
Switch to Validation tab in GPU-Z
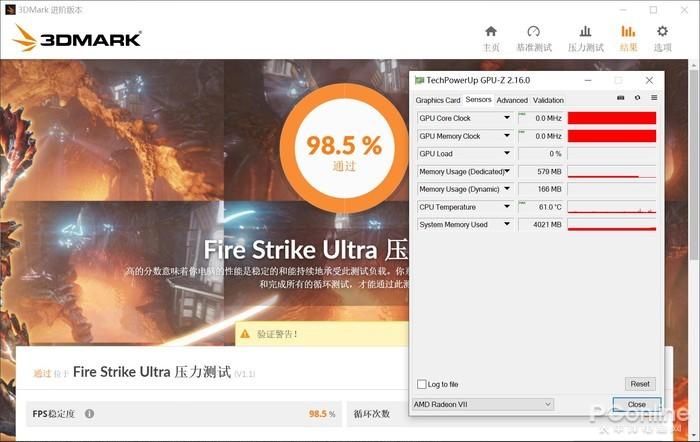(548, 100)
